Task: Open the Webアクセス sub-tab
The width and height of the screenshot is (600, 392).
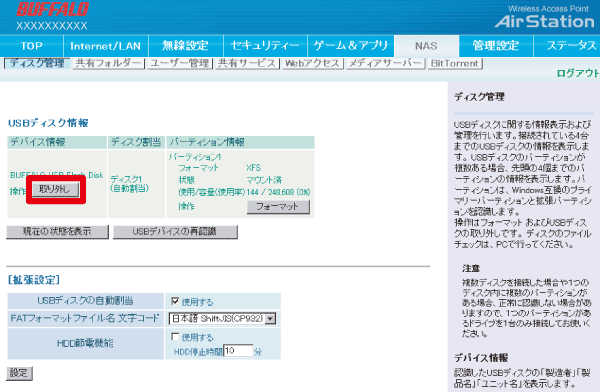Action: coord(312,64)
